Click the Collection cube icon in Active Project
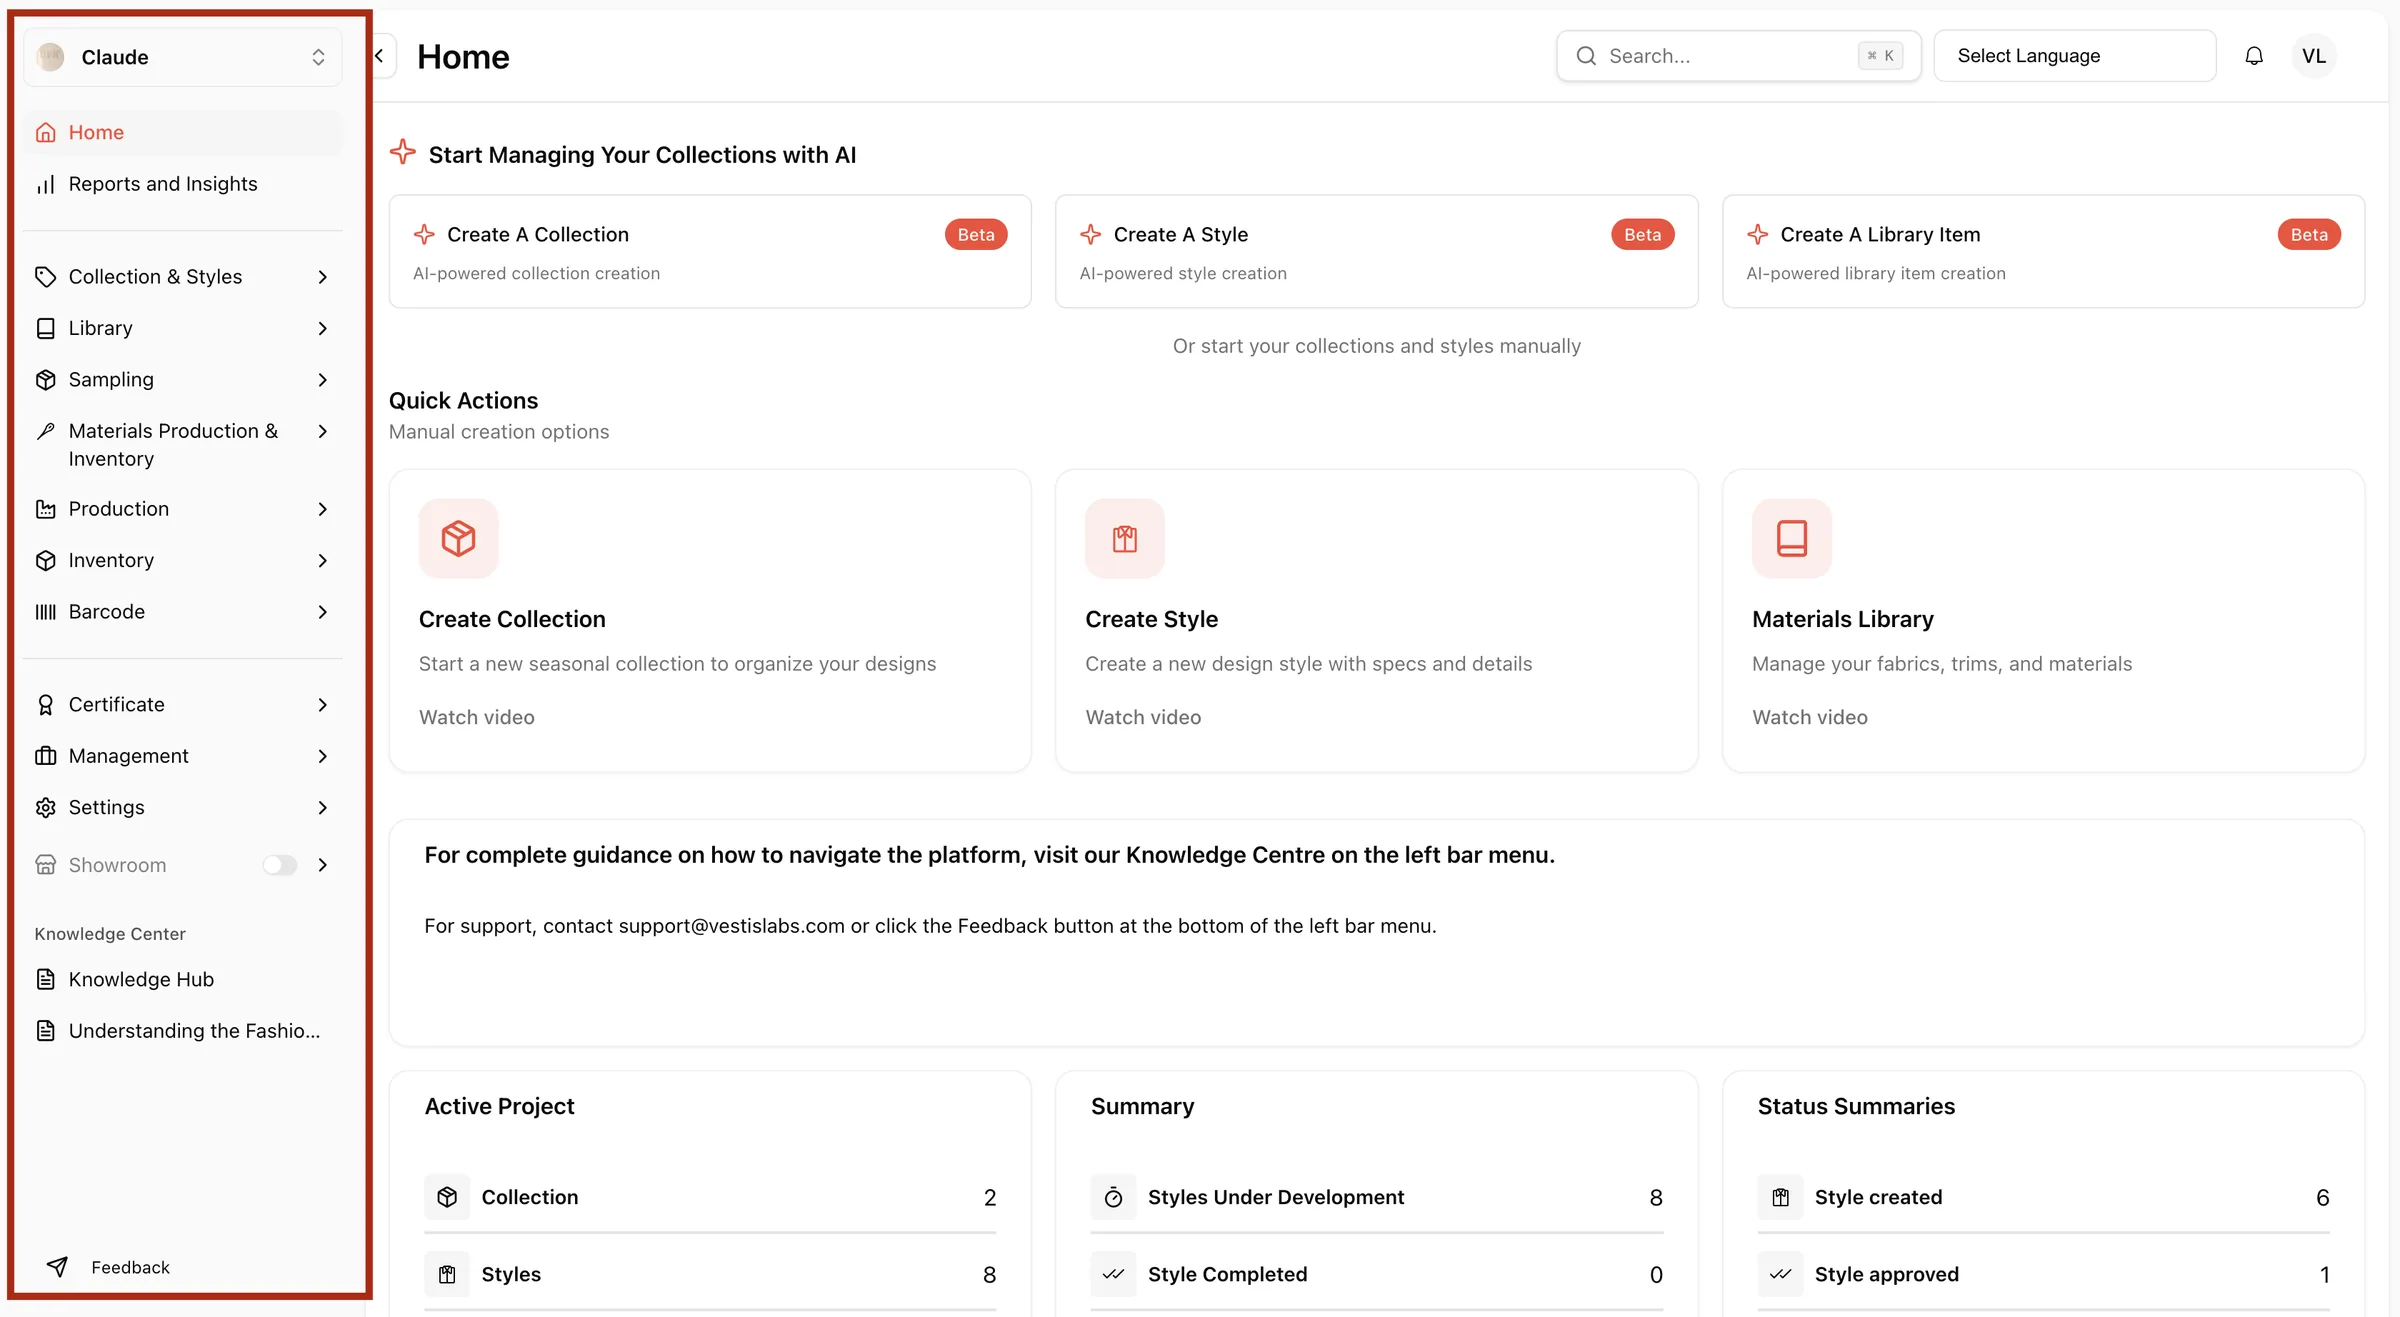 (x=447, y=1197)
